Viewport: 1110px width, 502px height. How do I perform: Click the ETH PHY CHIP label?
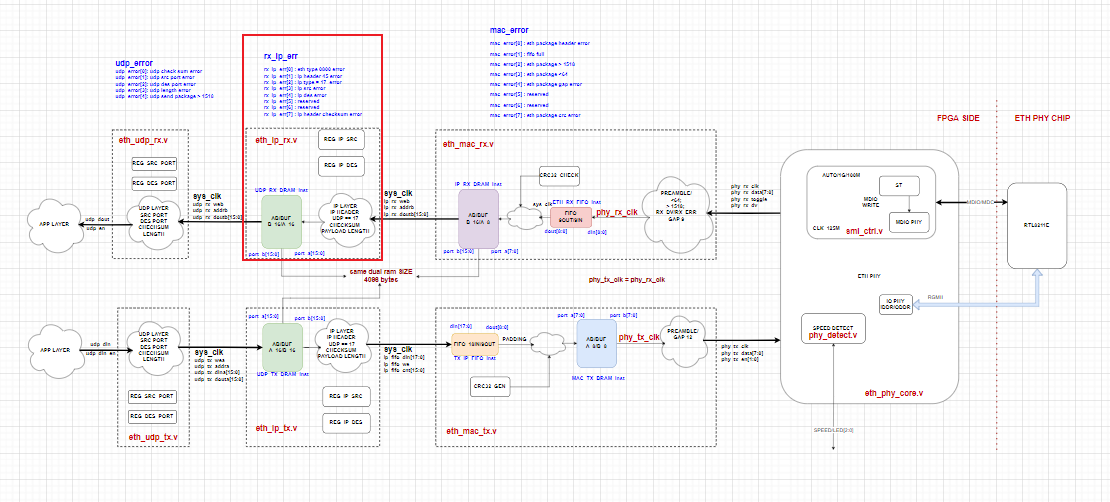coord(1041,118)
